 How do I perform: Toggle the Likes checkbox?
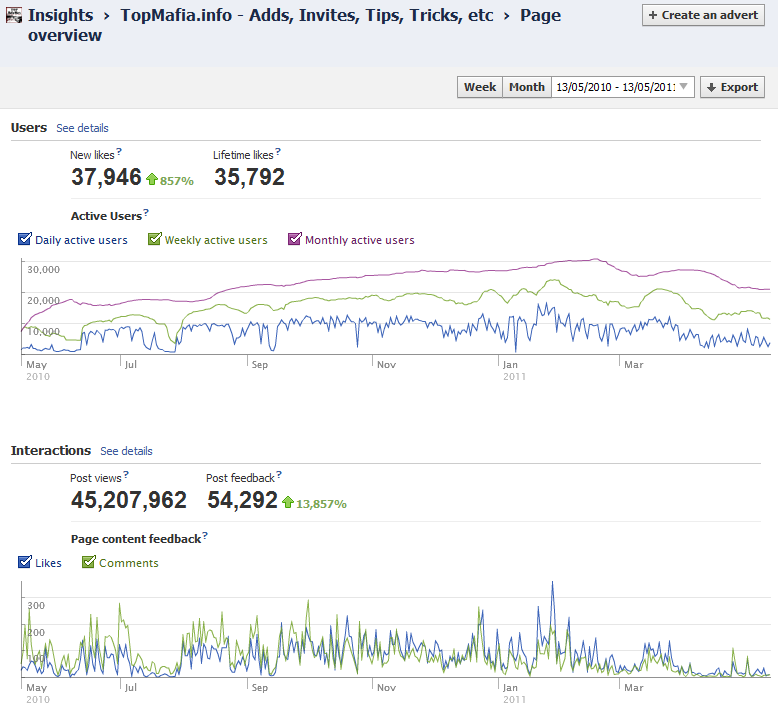tap(24, 562)
